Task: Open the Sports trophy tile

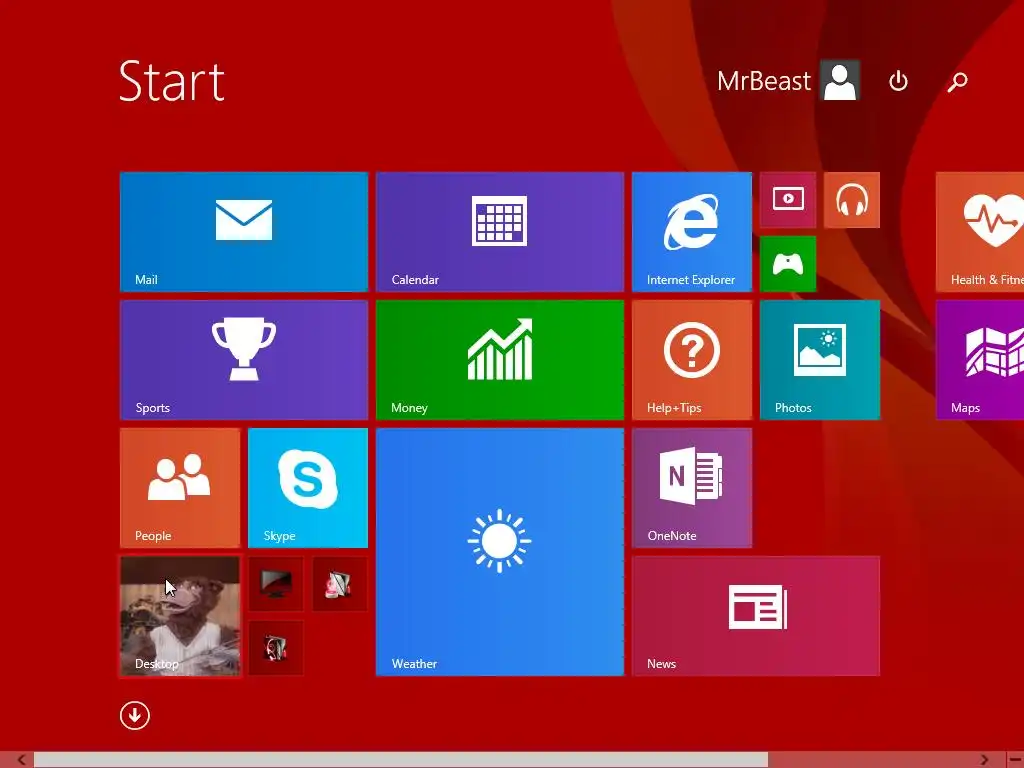Action: coord(244,360)
